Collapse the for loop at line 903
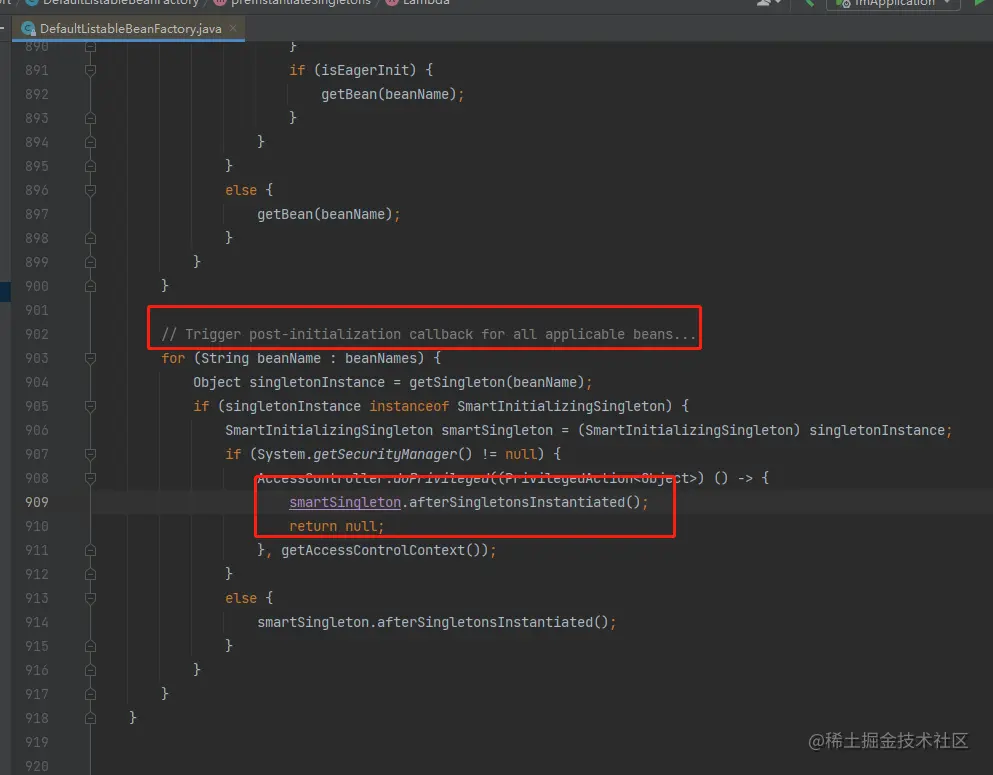This screenshot has width=993, height=775. point(91,358)
